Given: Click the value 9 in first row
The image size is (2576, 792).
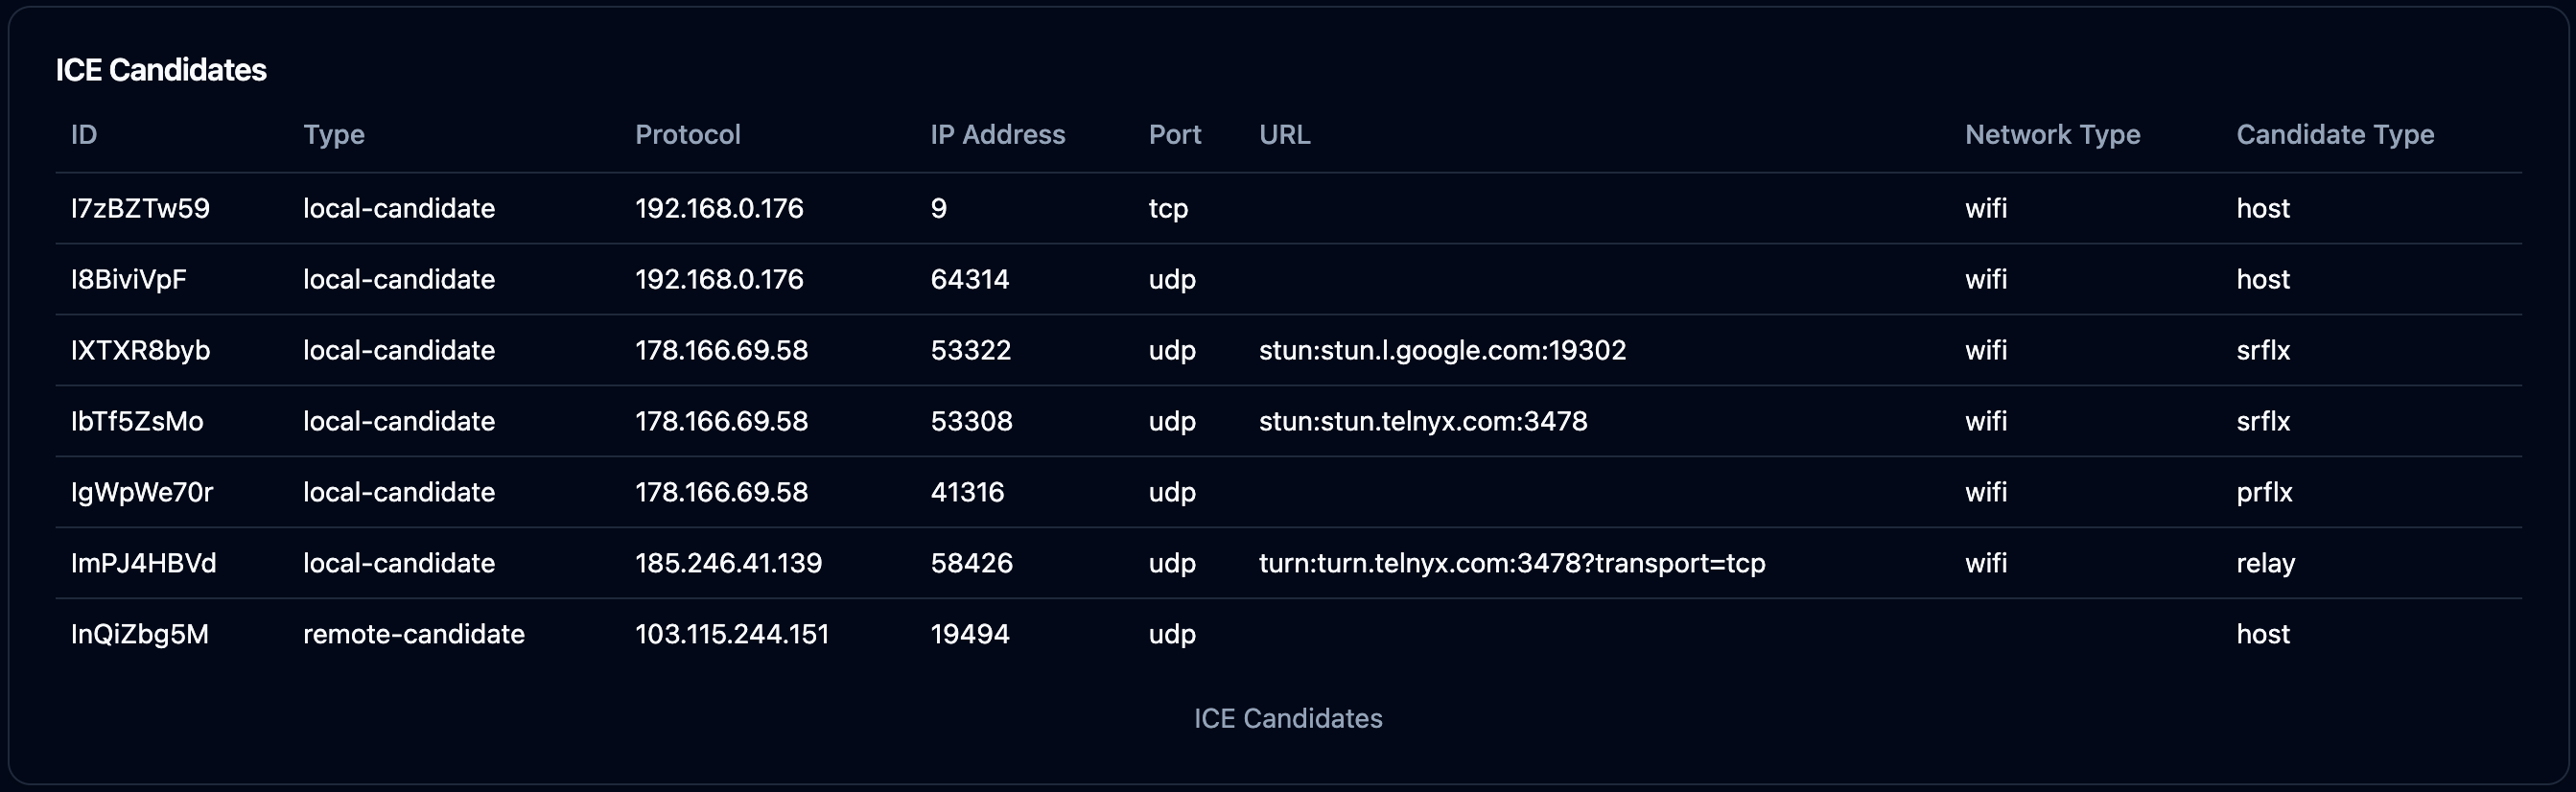Looking at the screenshot, I should coord(939,208).
